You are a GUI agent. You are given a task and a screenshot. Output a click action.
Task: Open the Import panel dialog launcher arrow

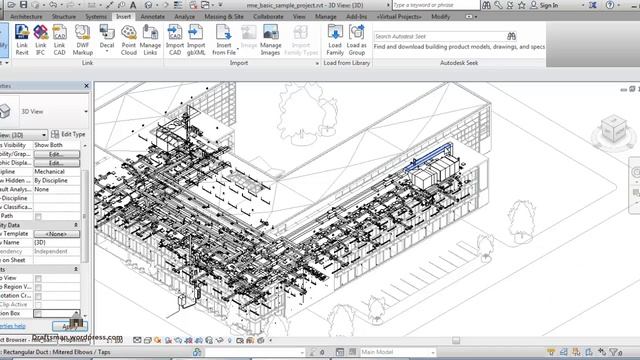pos(317,63)
